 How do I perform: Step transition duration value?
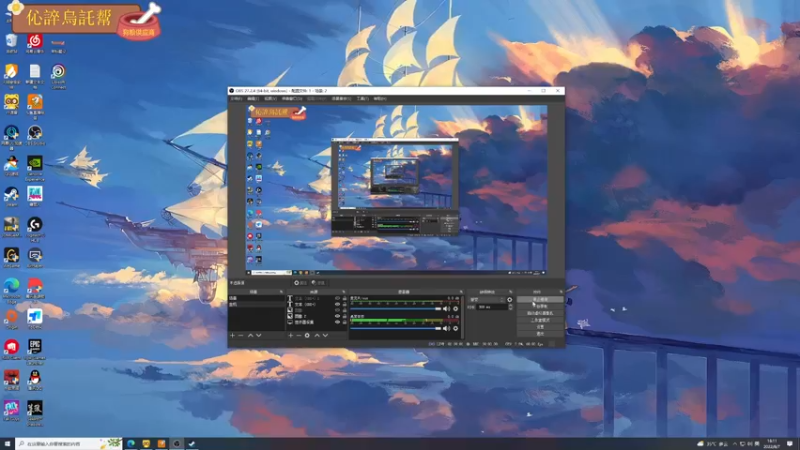click(510, 307)
